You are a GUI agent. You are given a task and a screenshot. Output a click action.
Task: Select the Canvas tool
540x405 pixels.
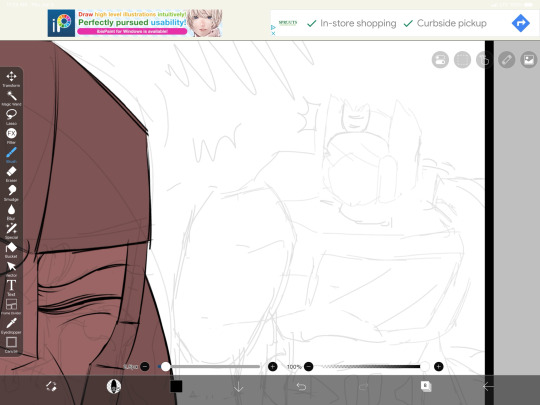click(x=11, y=345)
